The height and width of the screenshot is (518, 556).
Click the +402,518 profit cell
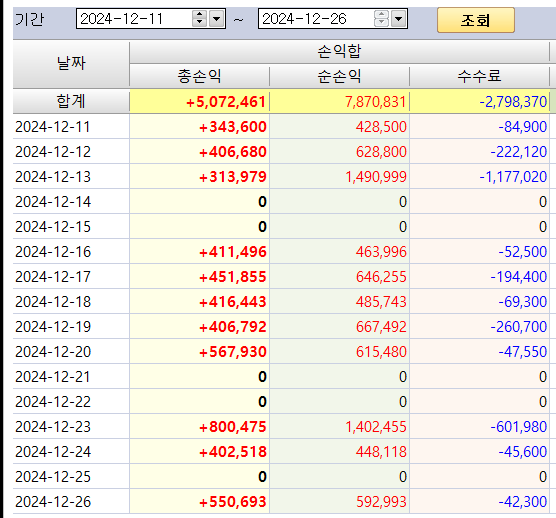(x=200, y=452)
